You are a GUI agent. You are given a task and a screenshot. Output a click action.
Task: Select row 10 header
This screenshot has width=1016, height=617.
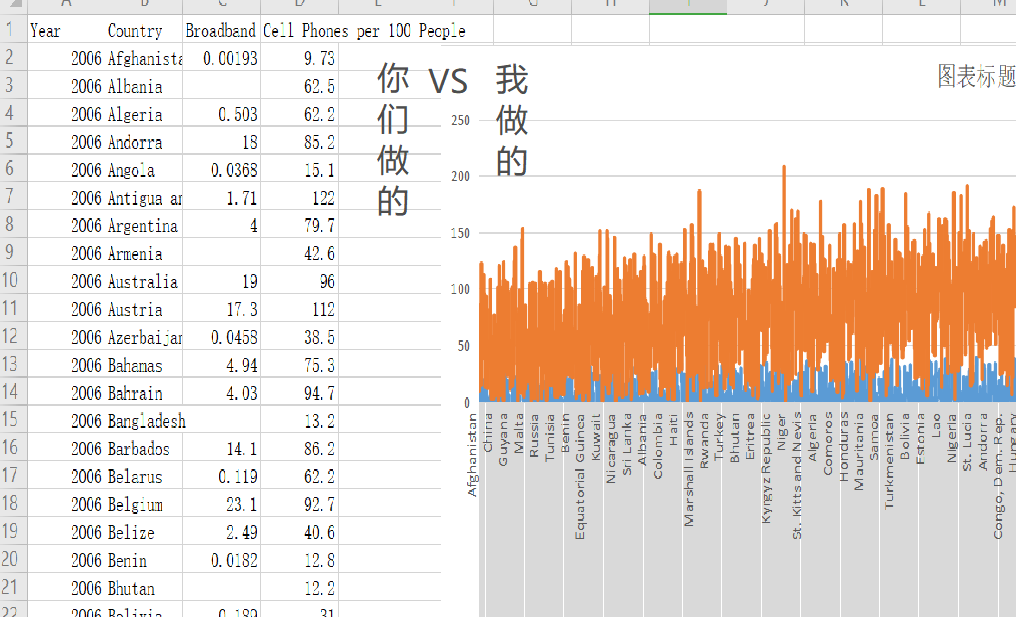tap(13, 281)
